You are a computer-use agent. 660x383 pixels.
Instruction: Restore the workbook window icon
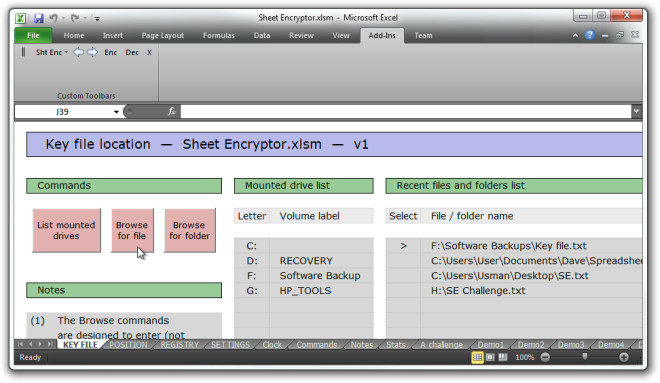point(620,35)
